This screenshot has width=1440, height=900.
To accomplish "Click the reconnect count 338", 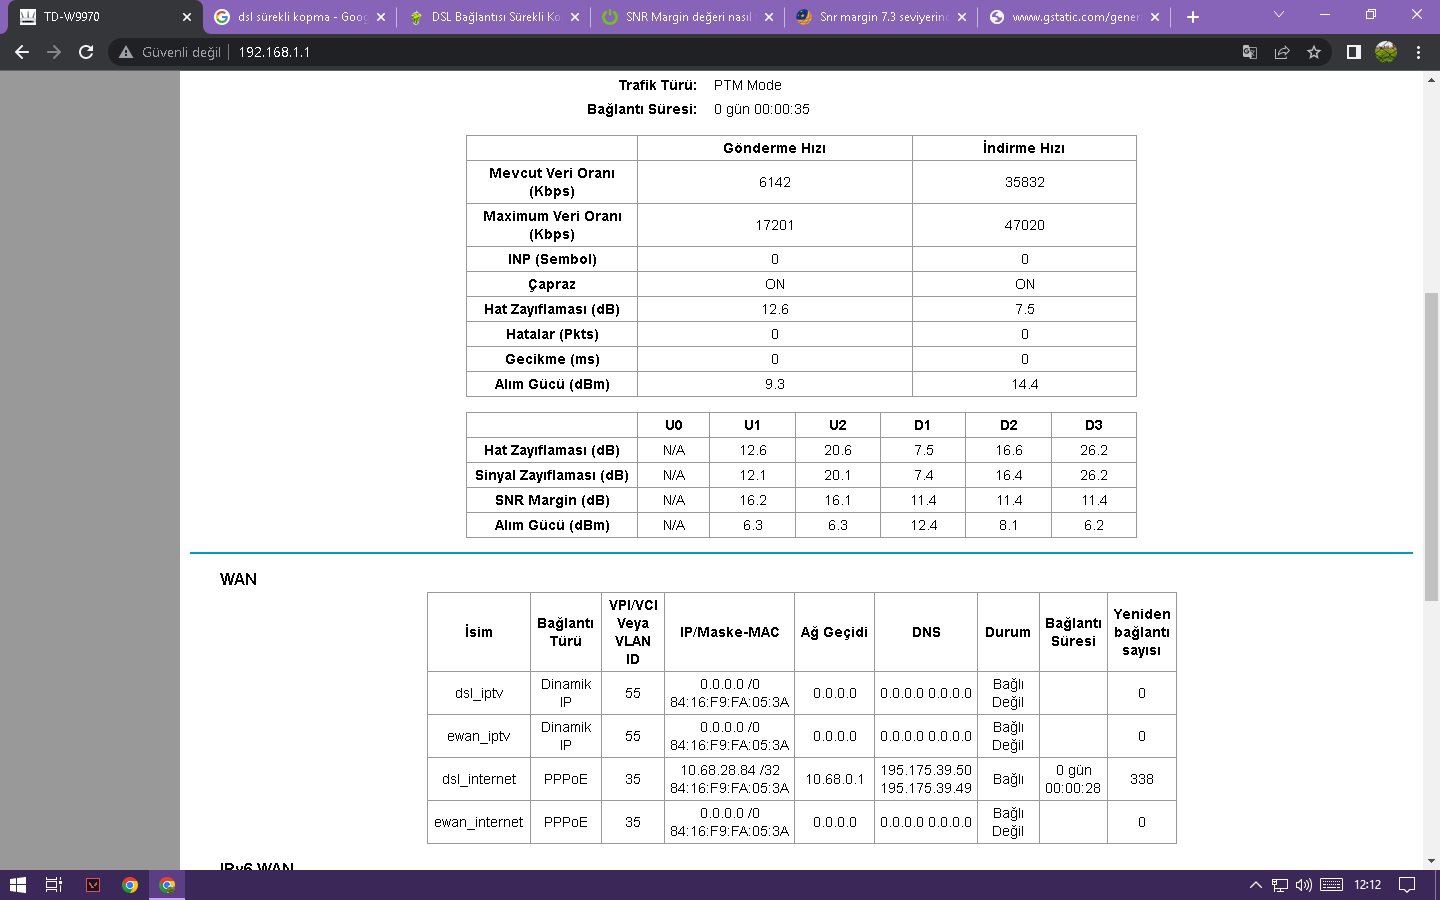I will (1142, 779).
